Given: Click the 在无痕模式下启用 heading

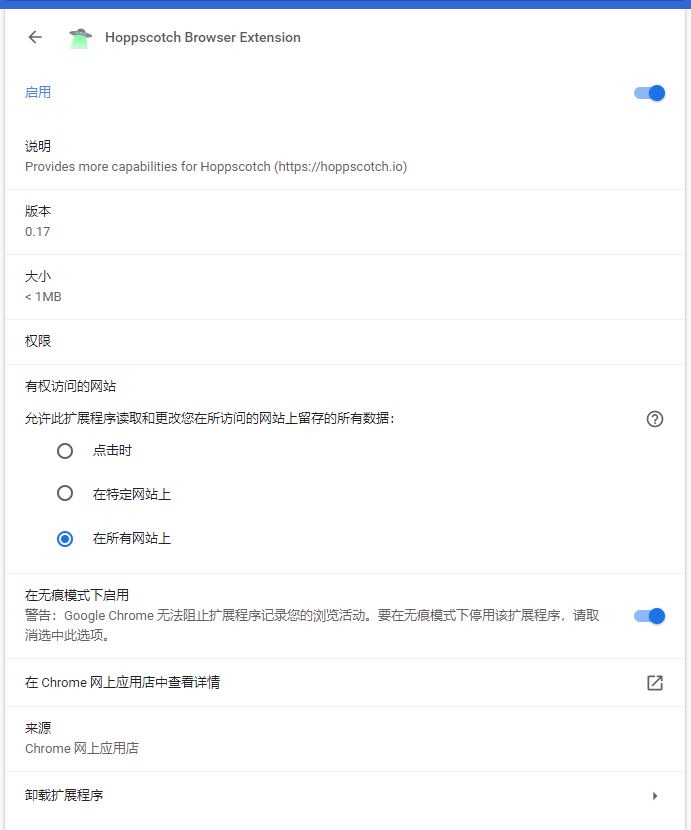Looking at the screenshot, I should 77,595.
